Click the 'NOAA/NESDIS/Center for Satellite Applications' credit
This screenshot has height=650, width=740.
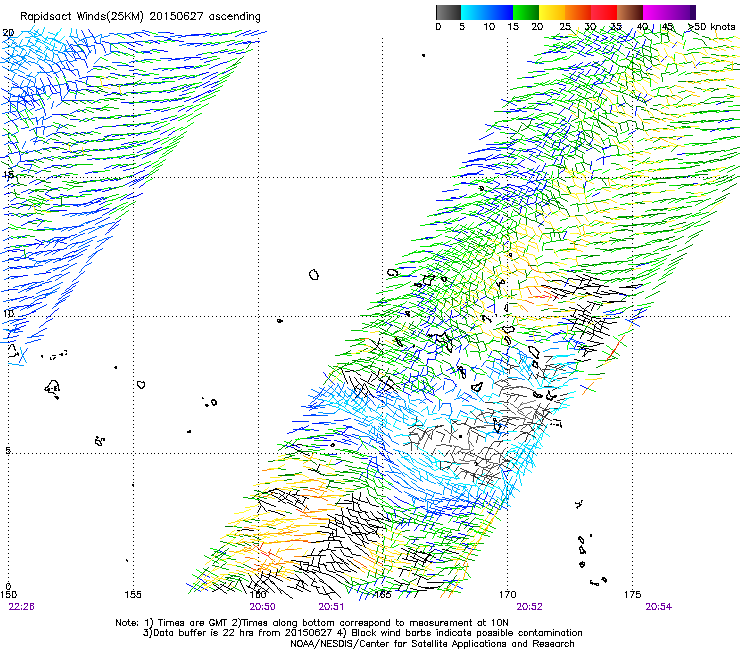(x=432, y=644)
